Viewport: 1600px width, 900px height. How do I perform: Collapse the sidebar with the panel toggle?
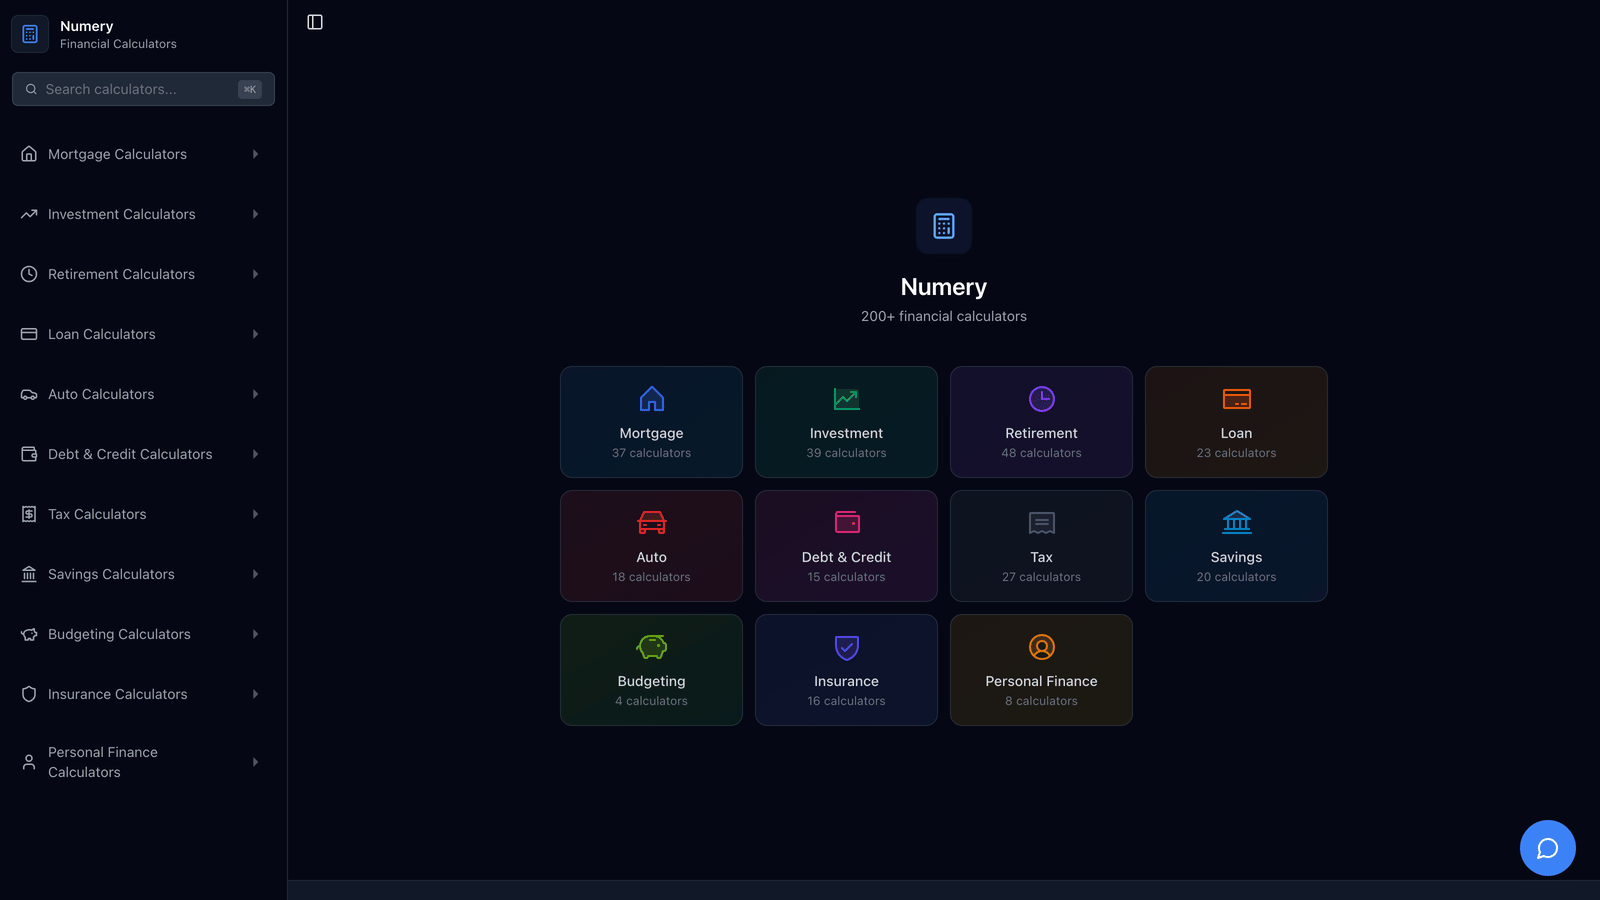pyautogui.click(x=314, y=21)
